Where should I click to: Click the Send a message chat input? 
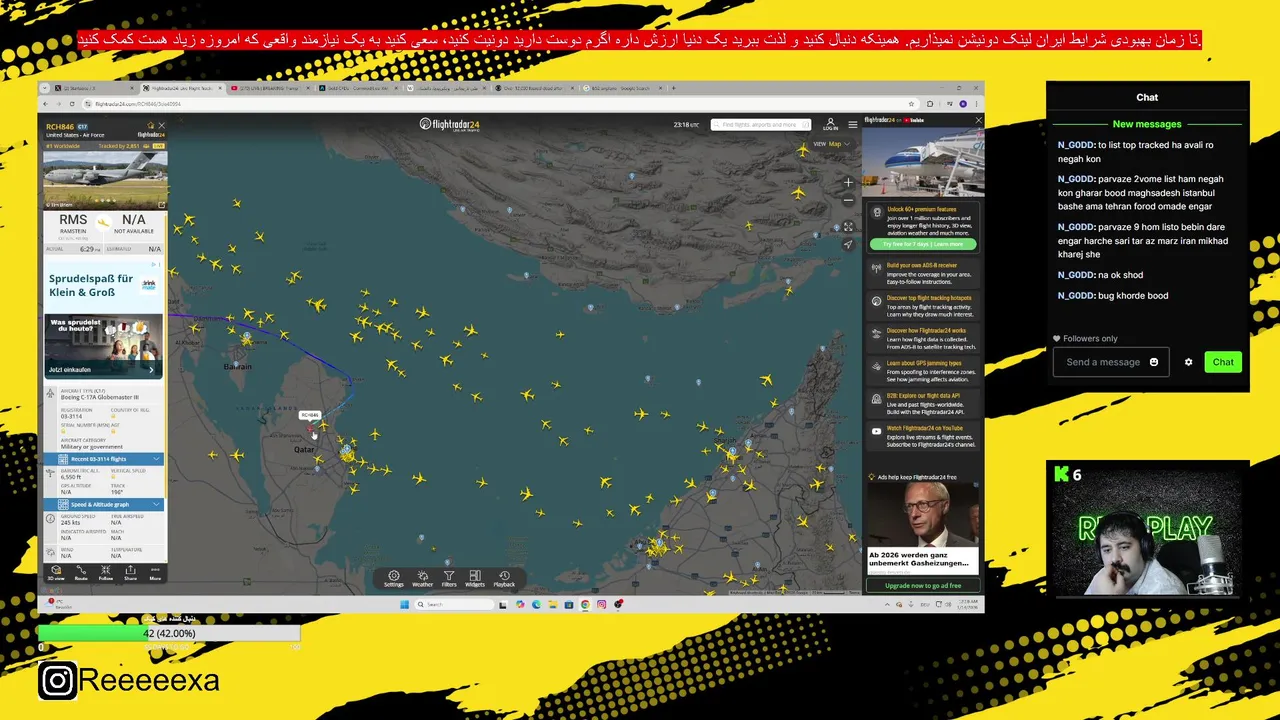coord(1102,362)
